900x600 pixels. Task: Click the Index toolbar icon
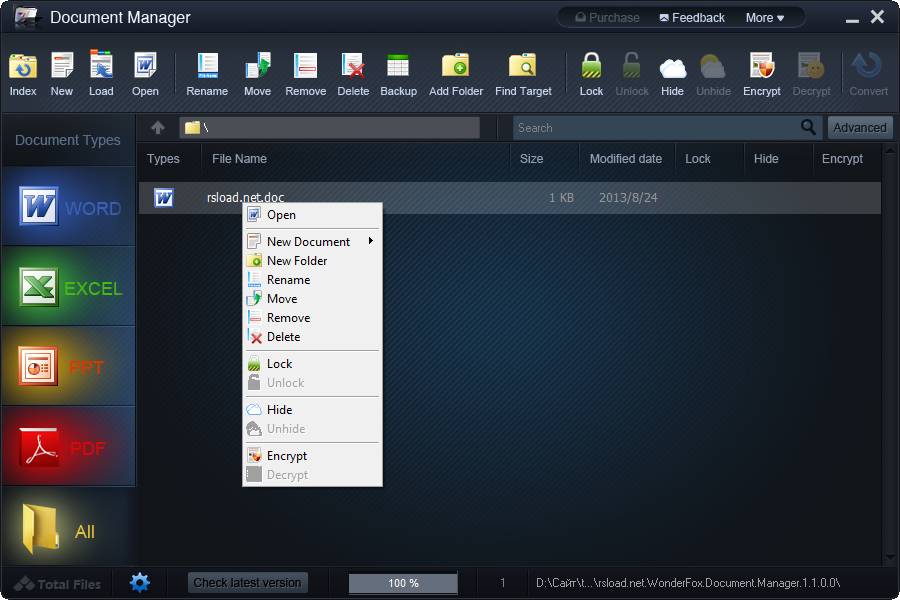[23, 67]
